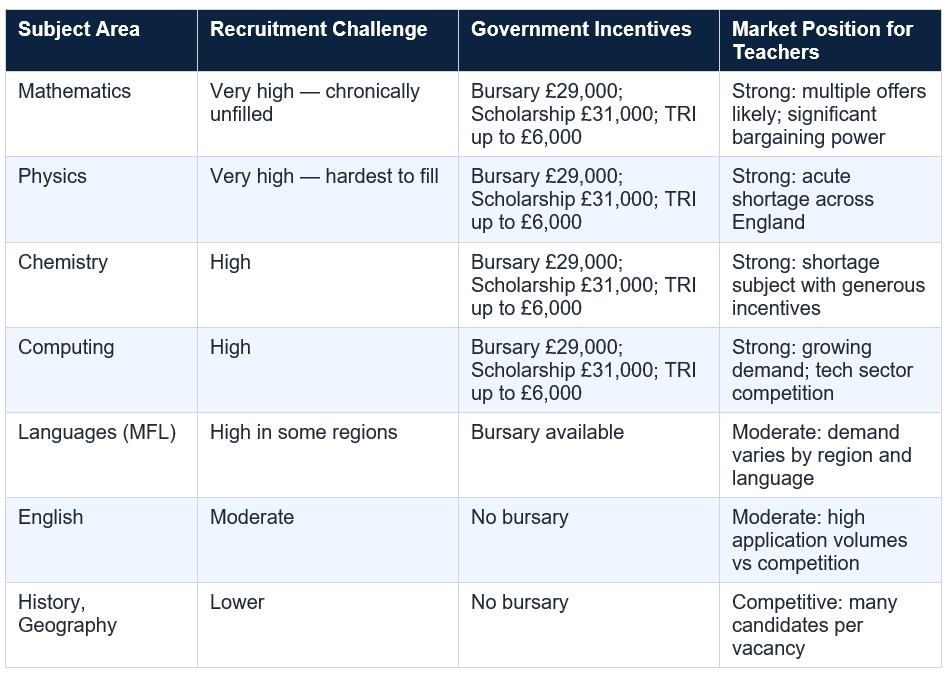Image resolution: width=949 pixels, height=673 pixels.
Task: Select the 'High in some regions' cell
Action: pyautogui.click(x=328, y=455)
